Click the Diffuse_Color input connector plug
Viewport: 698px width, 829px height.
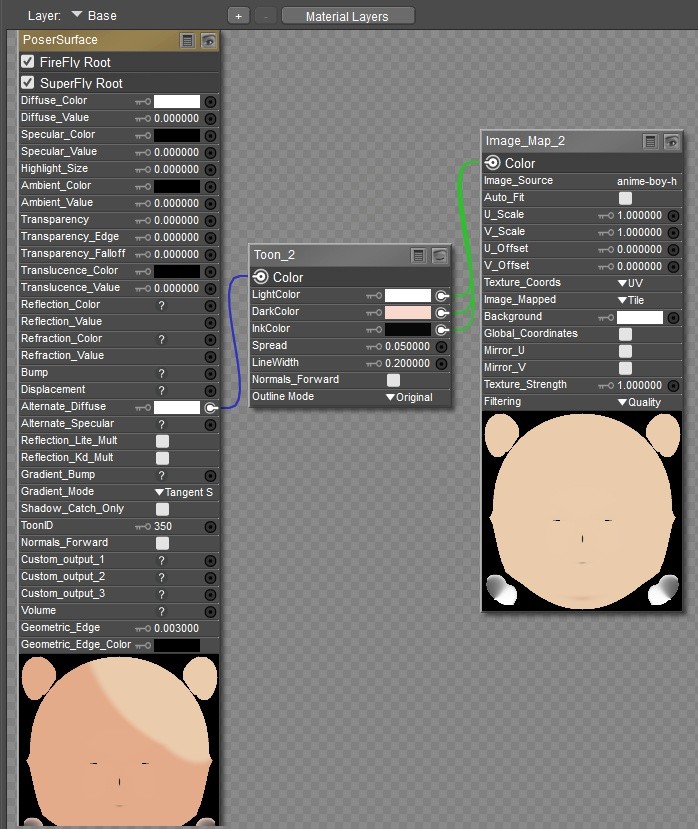click(210, 102)
